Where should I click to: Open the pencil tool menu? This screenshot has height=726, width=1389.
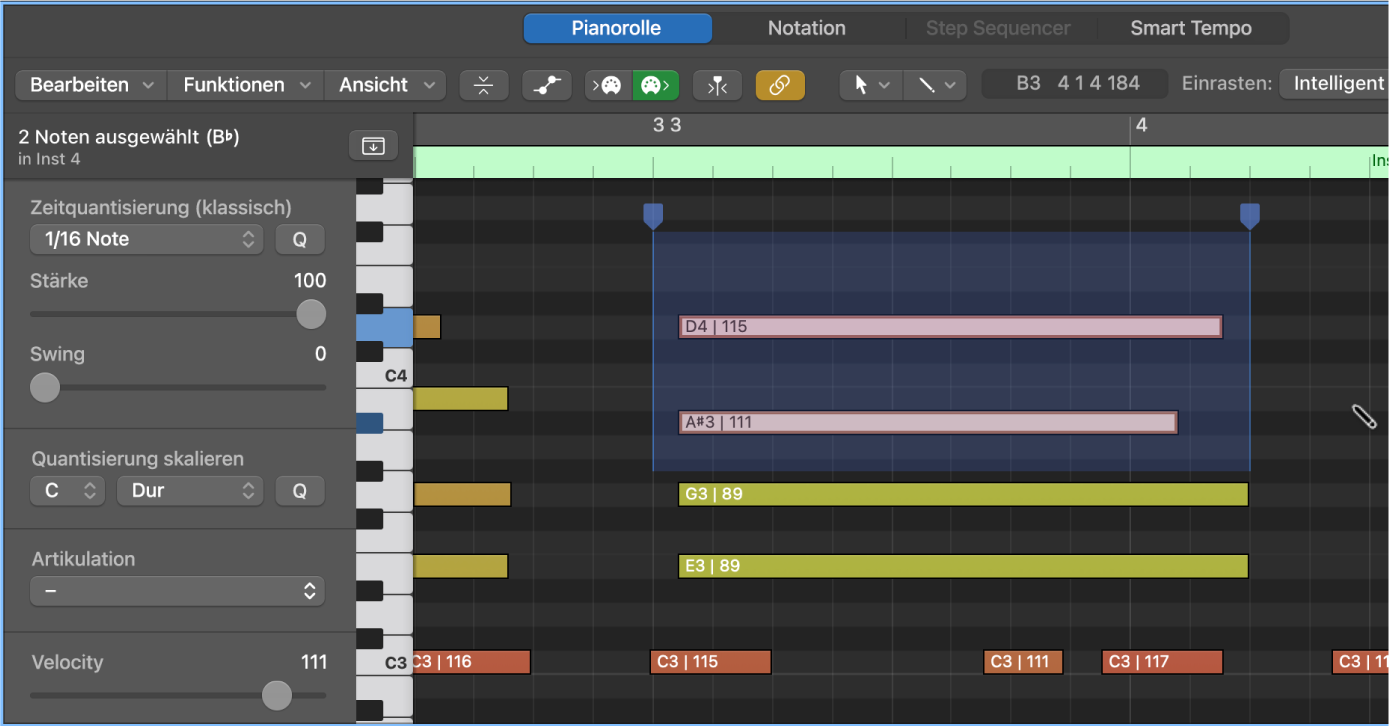coord(935,86)
